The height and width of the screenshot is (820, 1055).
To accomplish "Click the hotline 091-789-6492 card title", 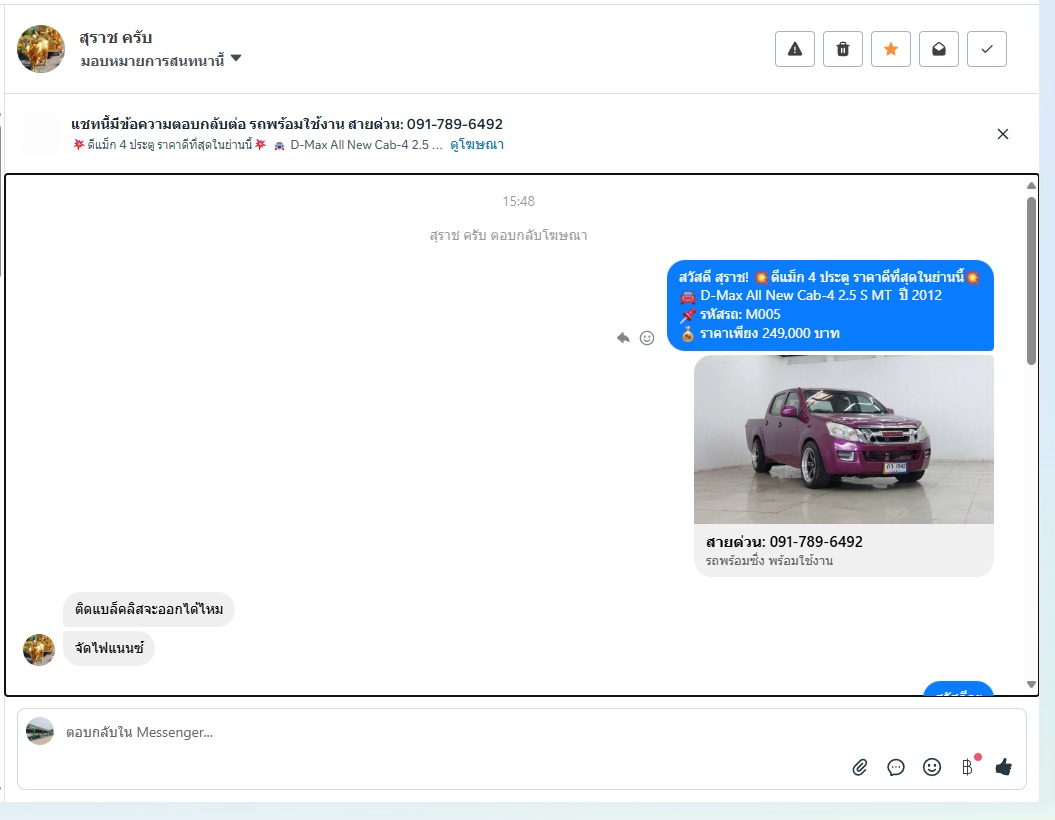I will 784,542.
